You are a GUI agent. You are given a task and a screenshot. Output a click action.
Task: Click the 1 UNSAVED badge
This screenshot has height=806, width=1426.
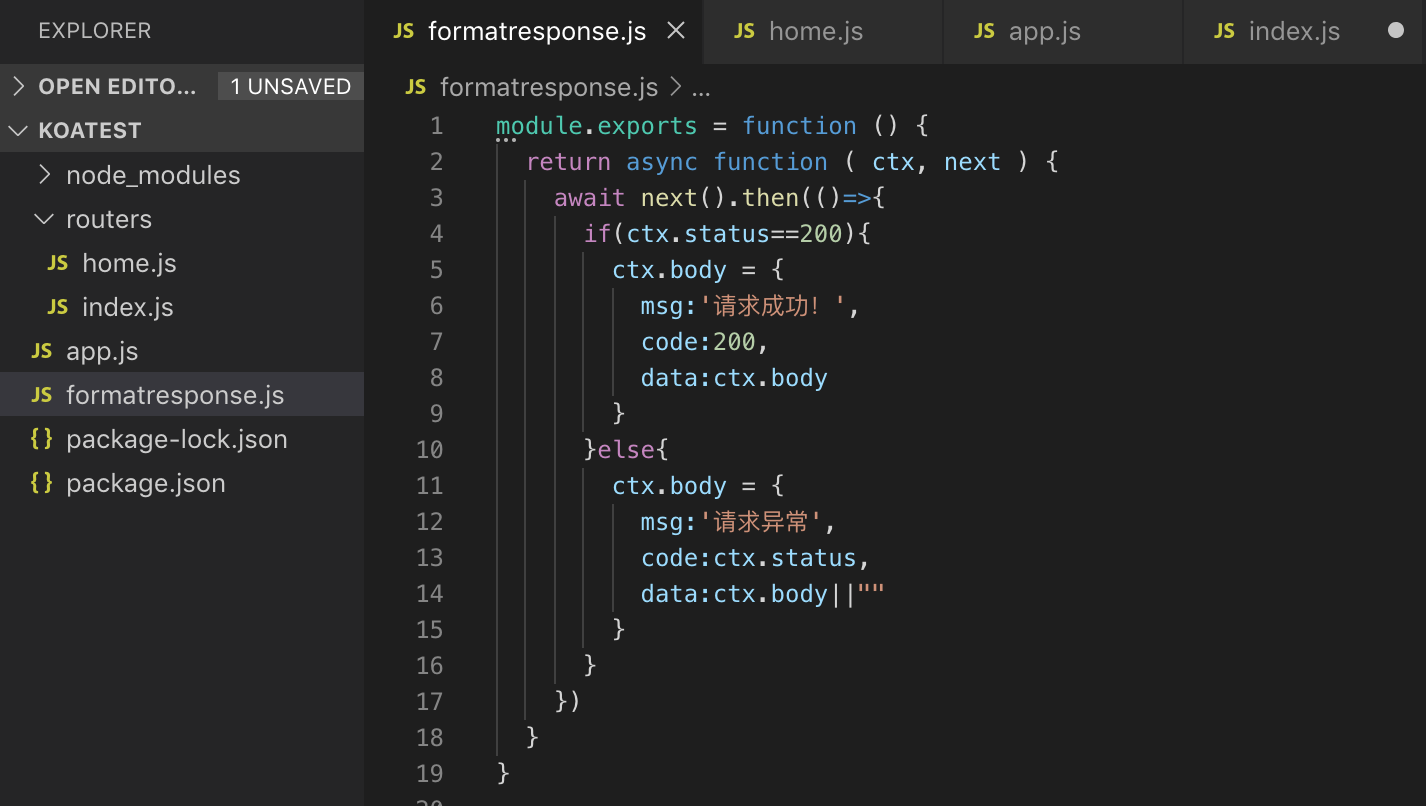(x=290, y=87)
